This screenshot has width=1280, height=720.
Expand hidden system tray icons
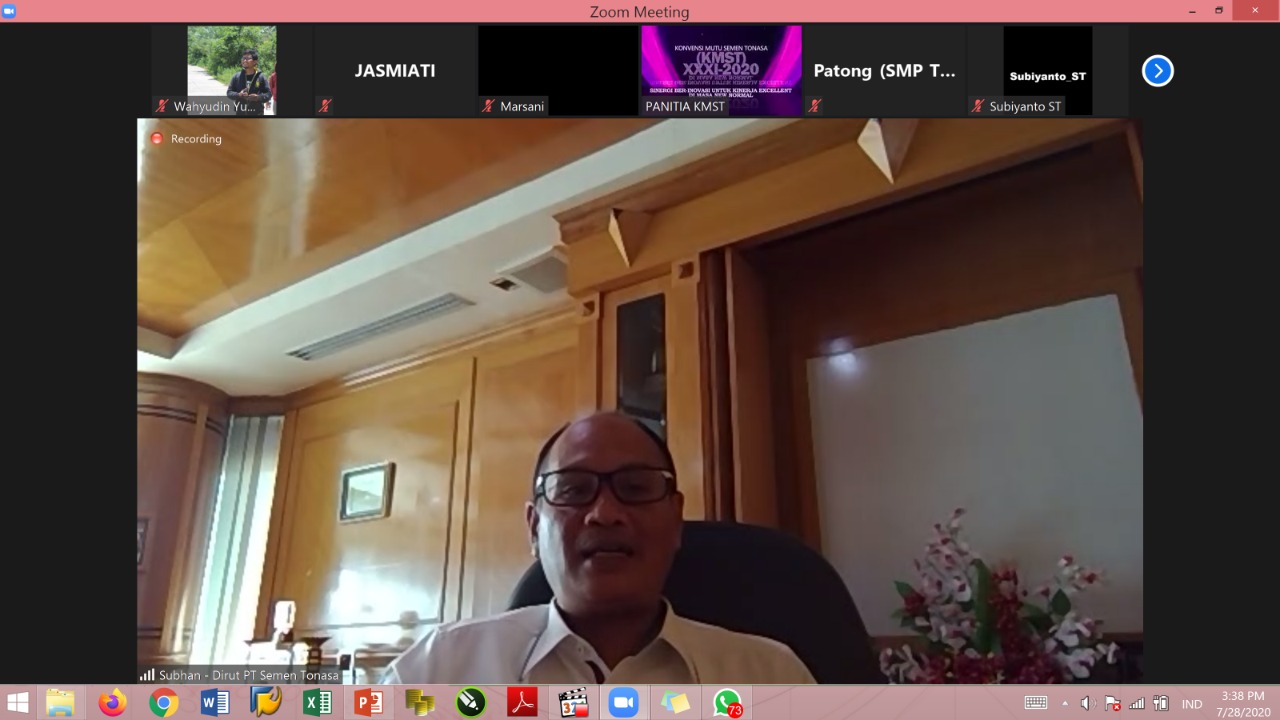point(1064,703)
